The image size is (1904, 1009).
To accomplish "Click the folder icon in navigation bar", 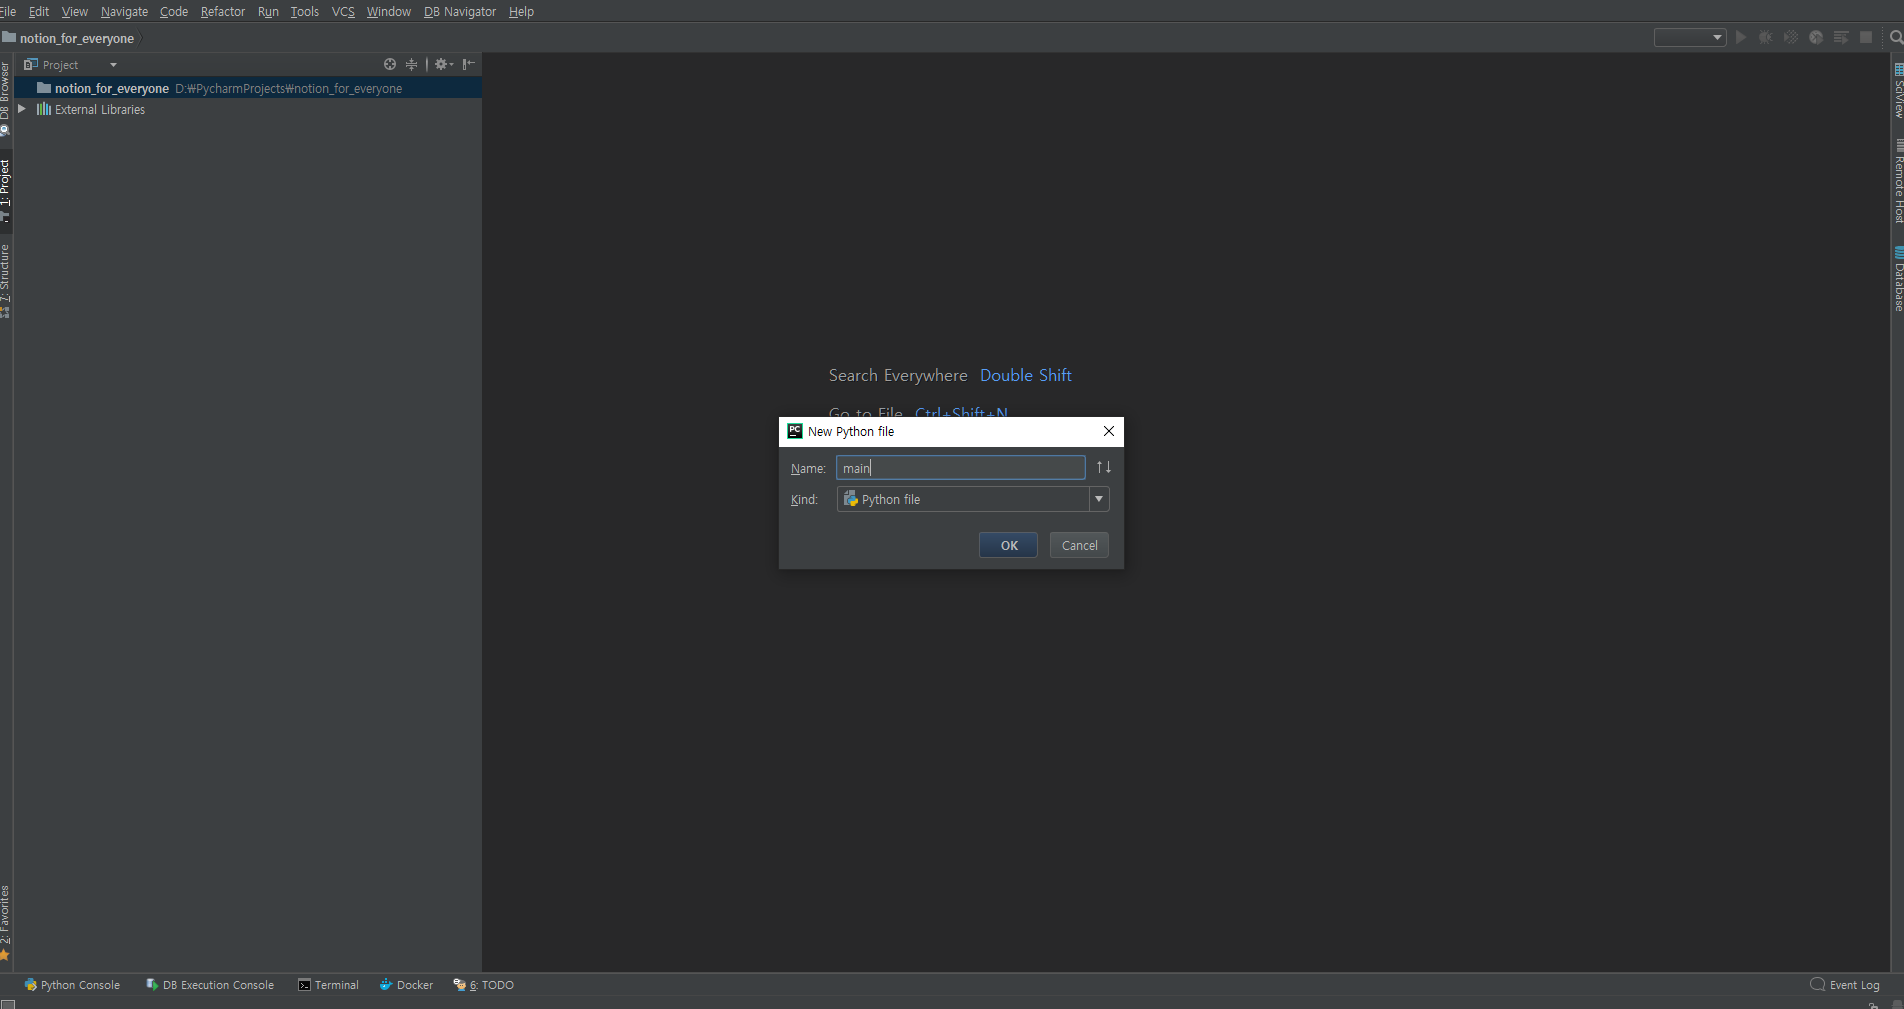I will coord(9,37).
